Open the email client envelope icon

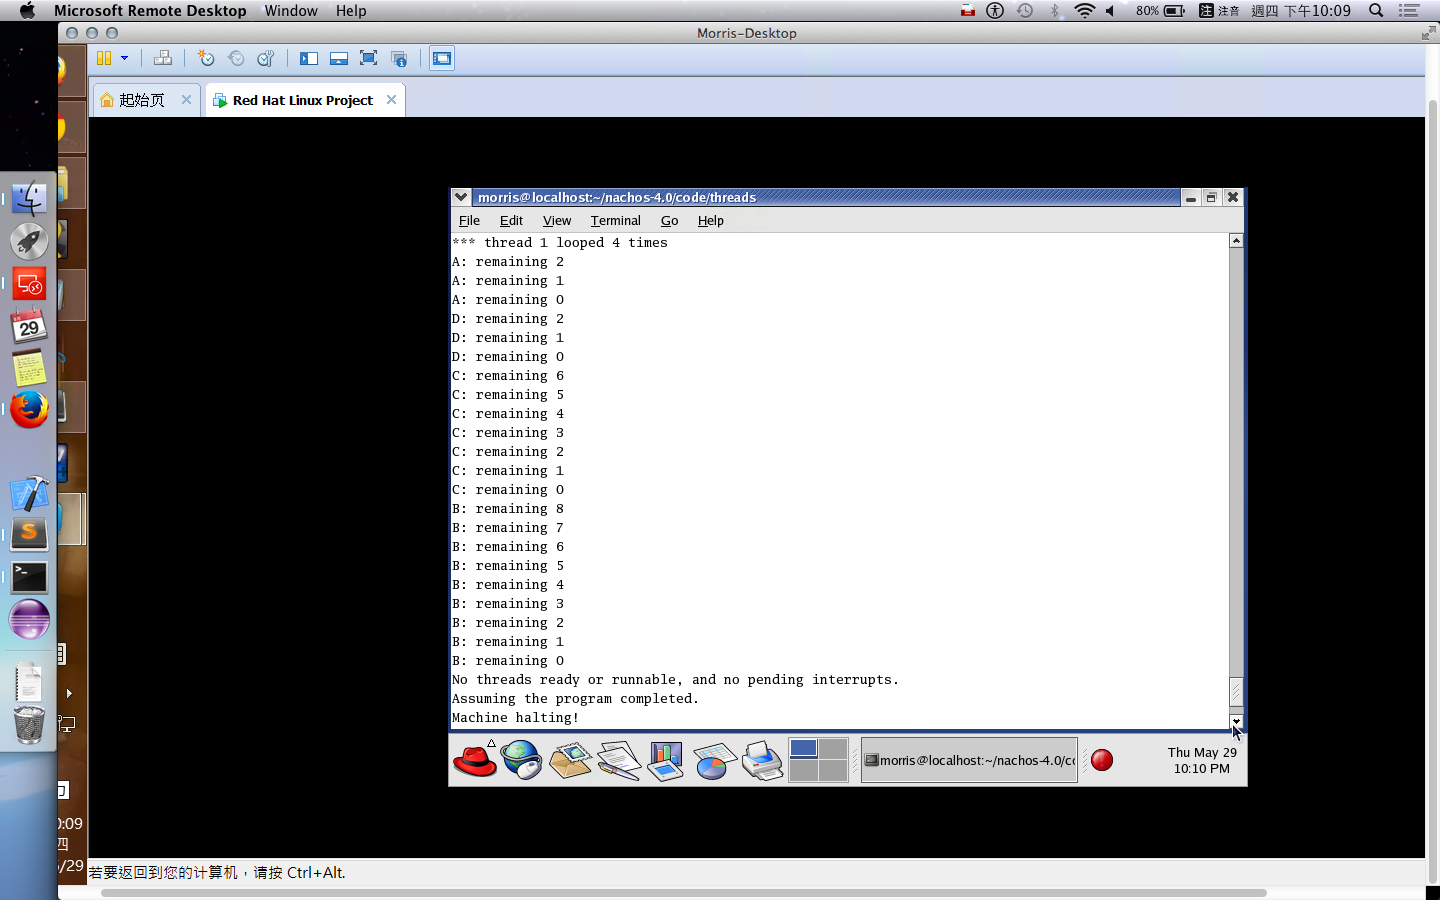(x=570, y=761)
